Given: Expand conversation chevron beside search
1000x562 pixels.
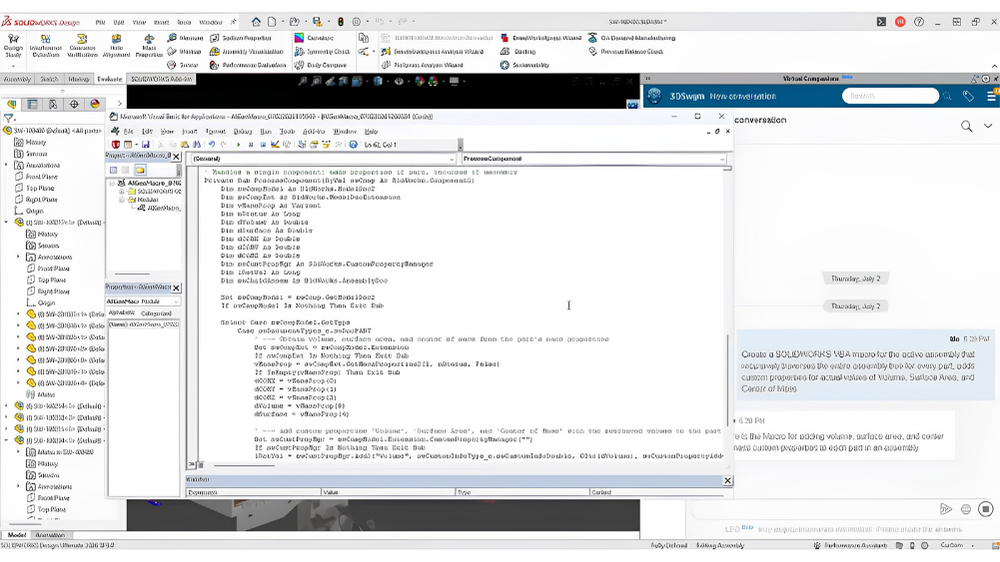Looking at the screenshot, I should tap(988, 126).
